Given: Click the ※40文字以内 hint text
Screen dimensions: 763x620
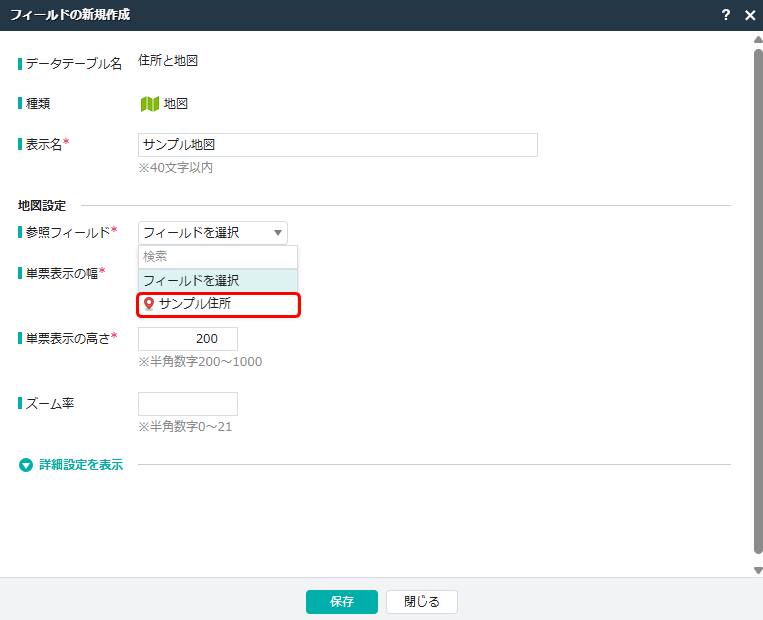Looking at the screenshot, I should 176,168.
